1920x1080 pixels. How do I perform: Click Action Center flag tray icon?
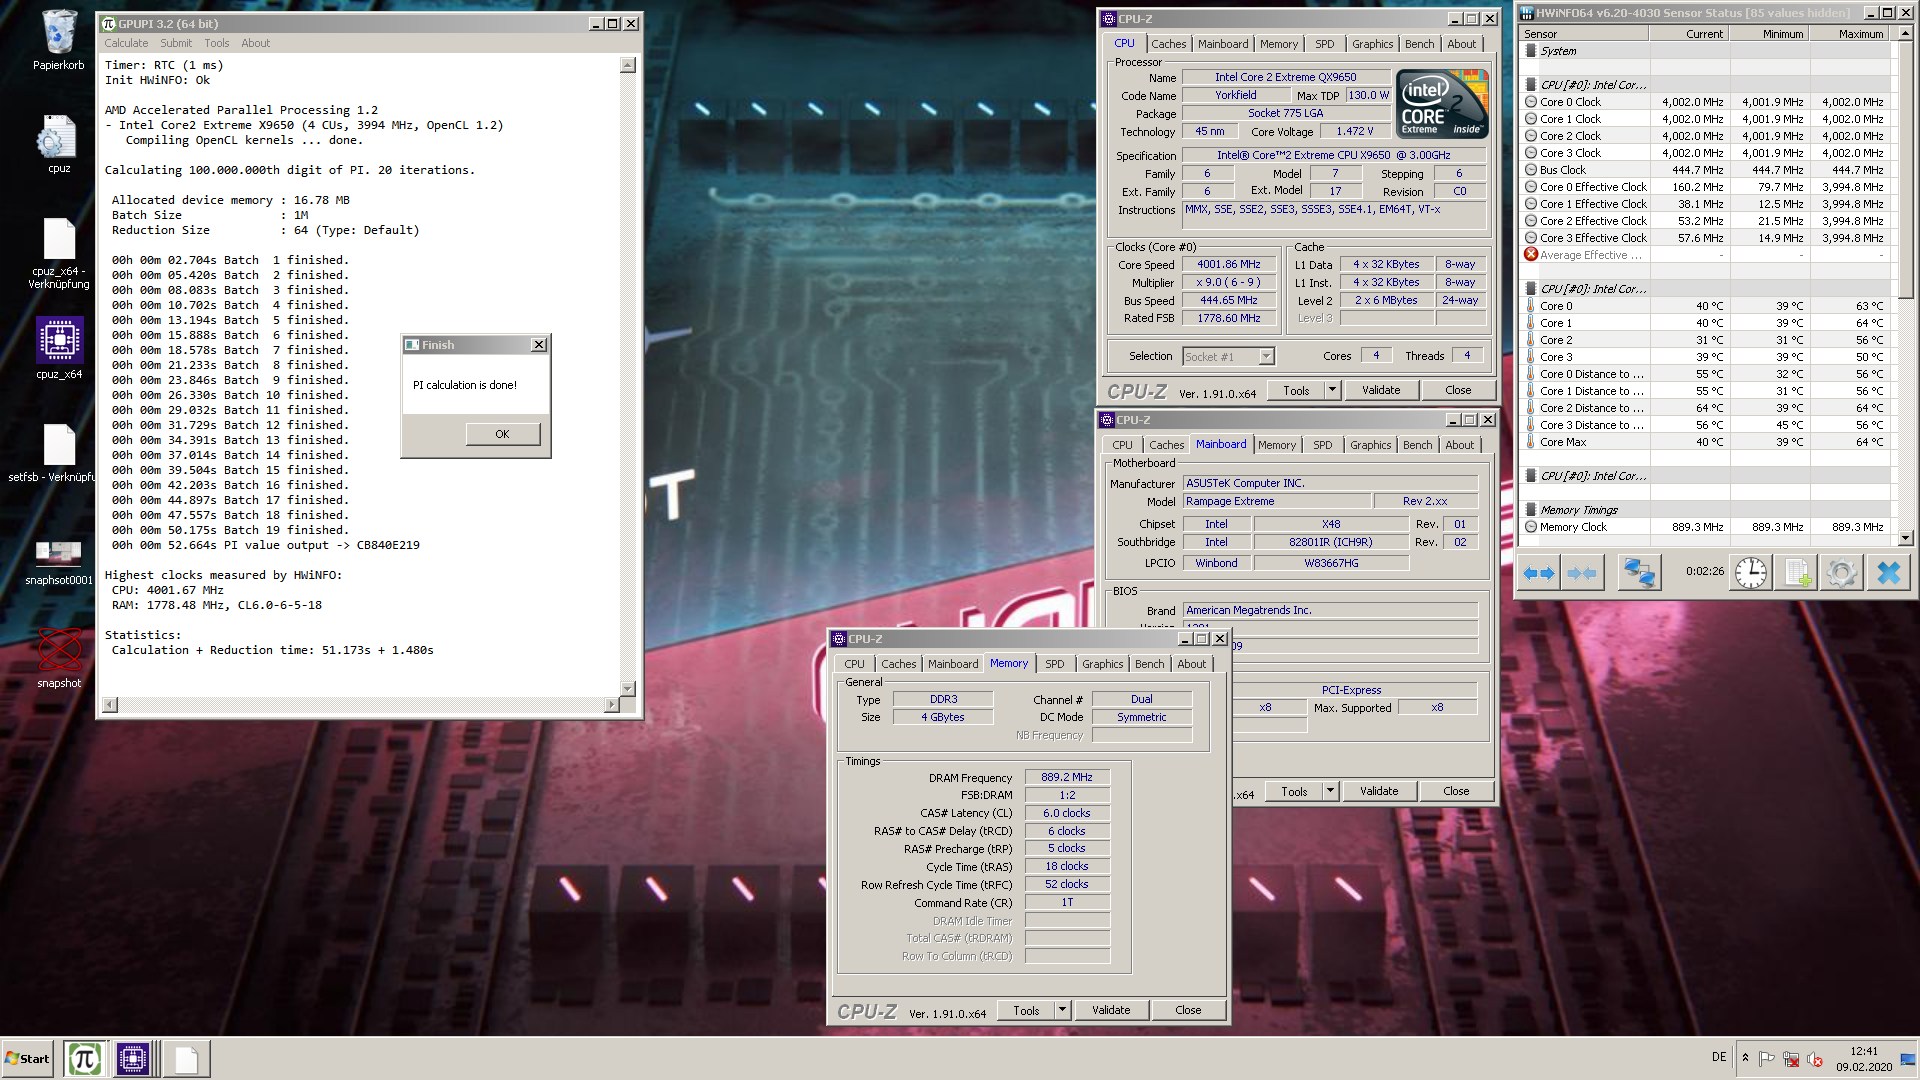[x=1766, y=1059]
